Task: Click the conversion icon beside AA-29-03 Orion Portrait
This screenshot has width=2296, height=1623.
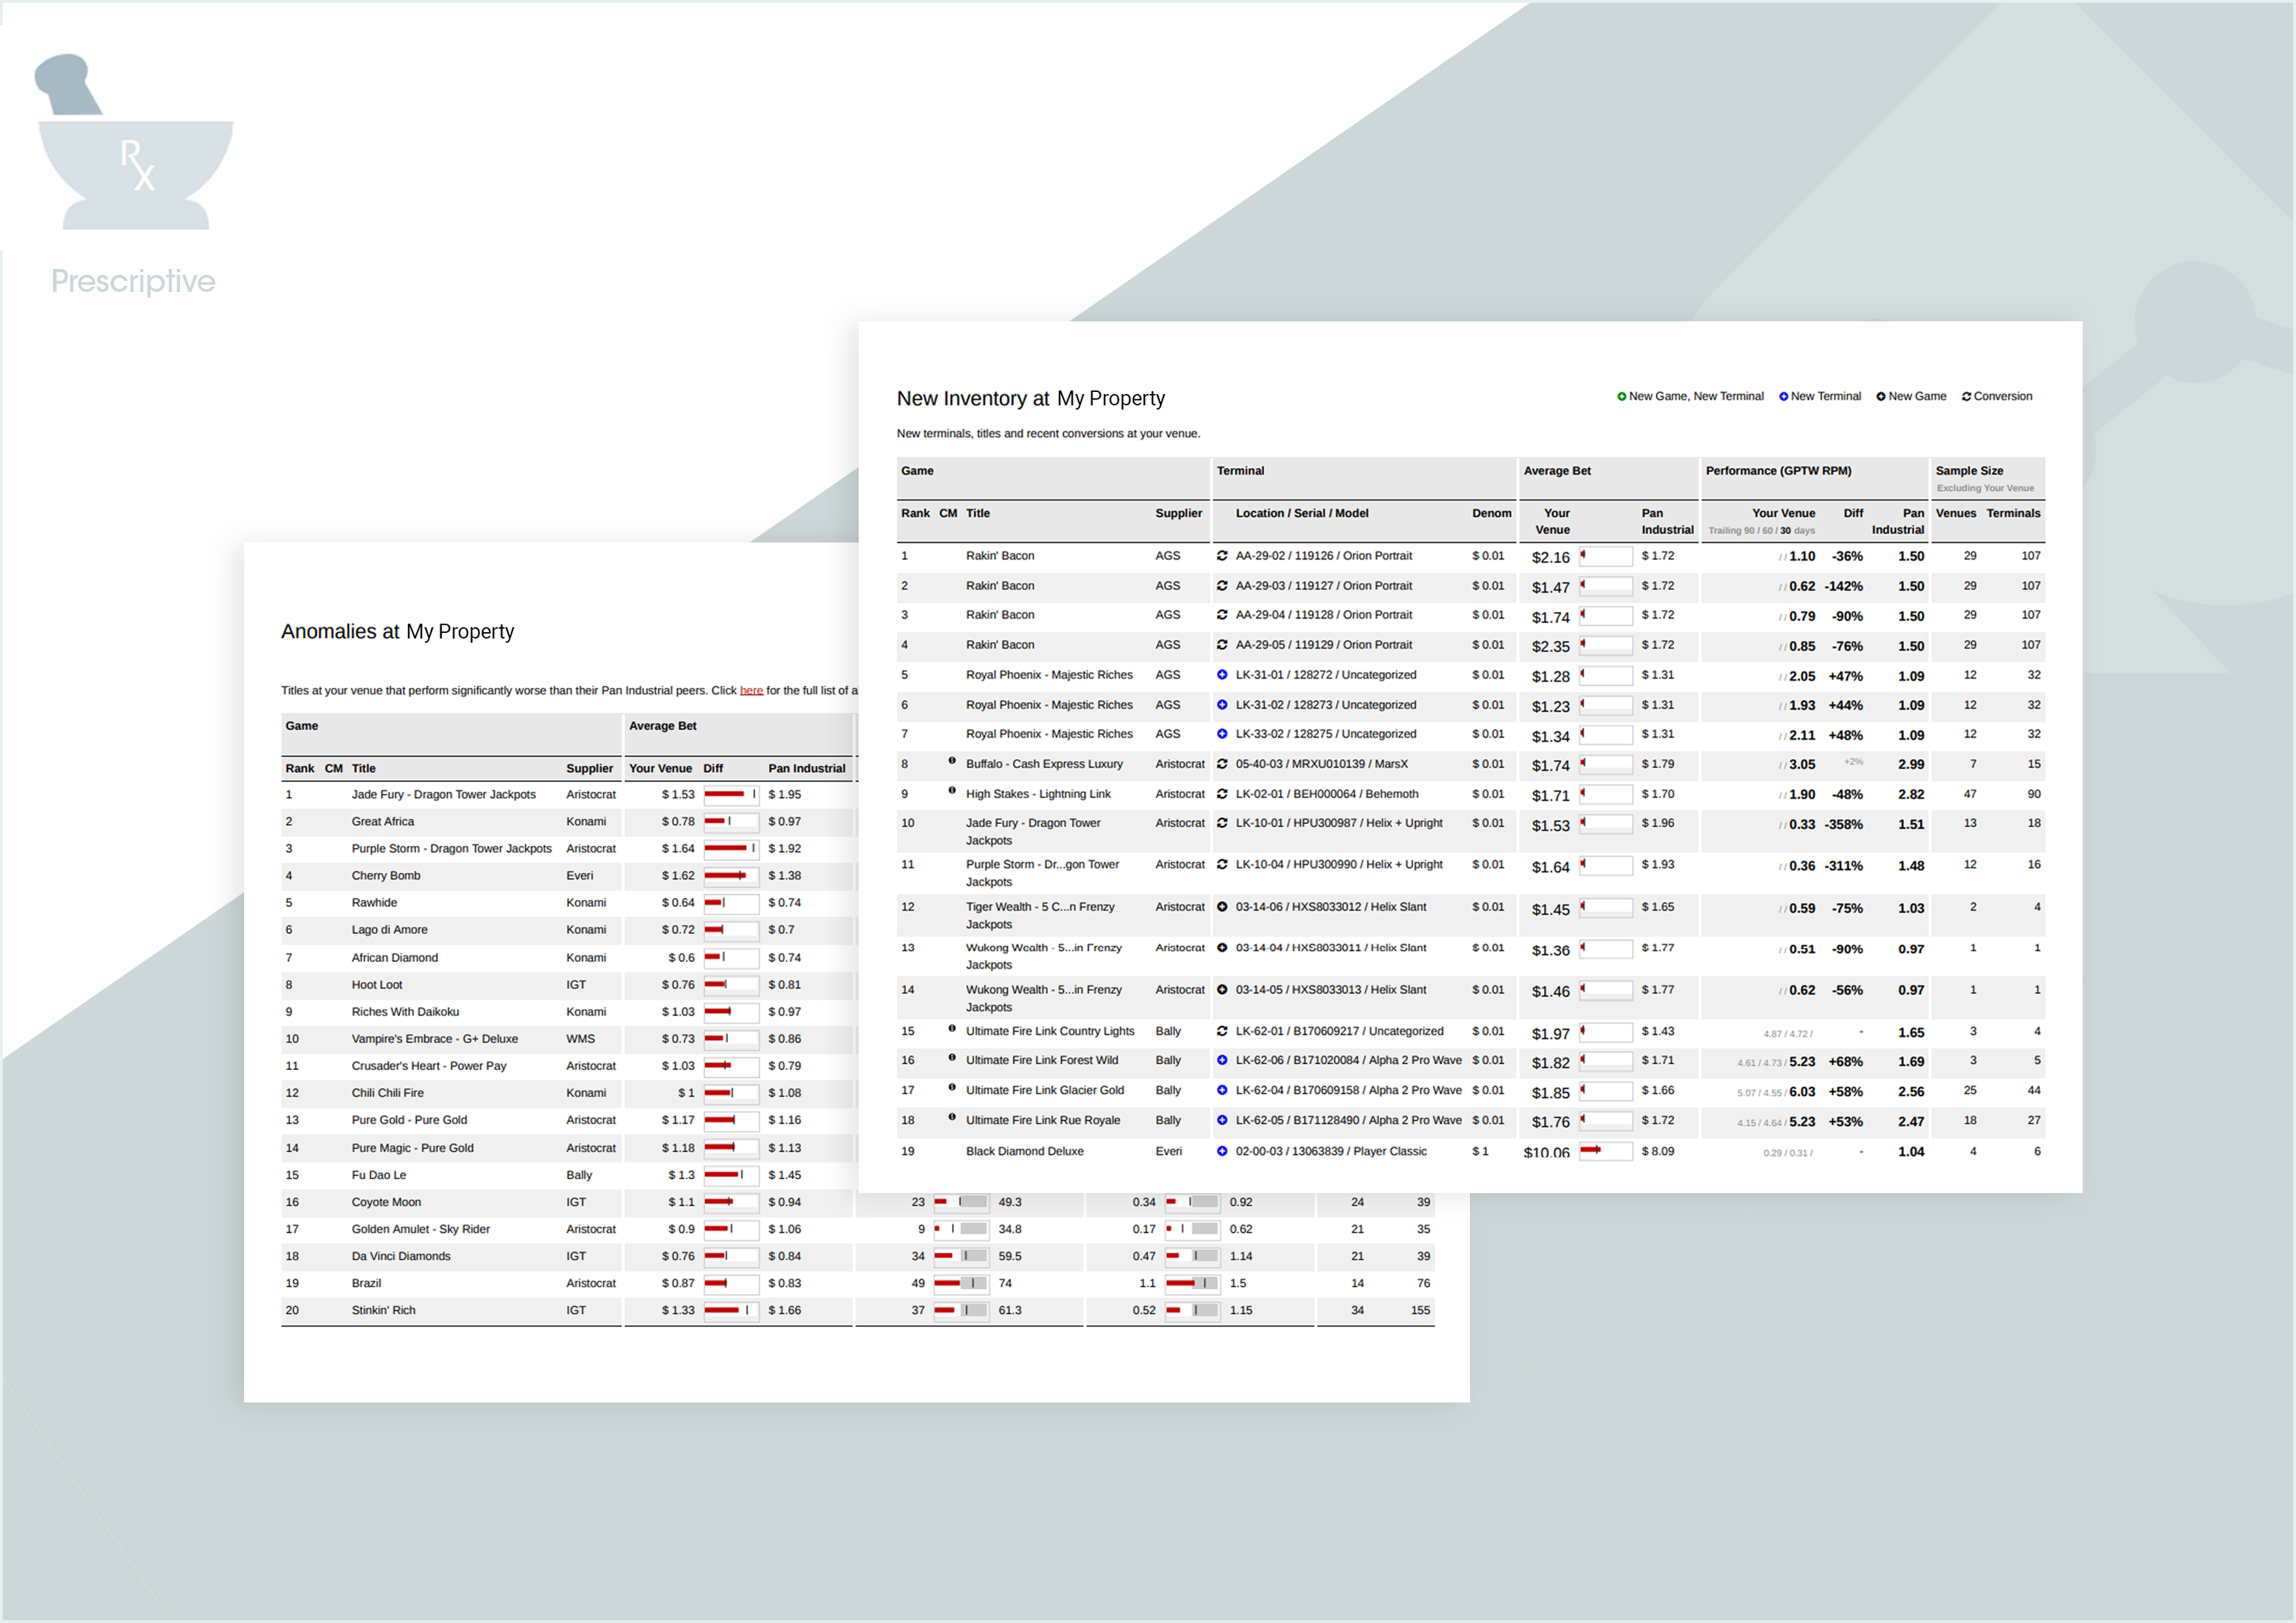Action: coord(1221,586)
